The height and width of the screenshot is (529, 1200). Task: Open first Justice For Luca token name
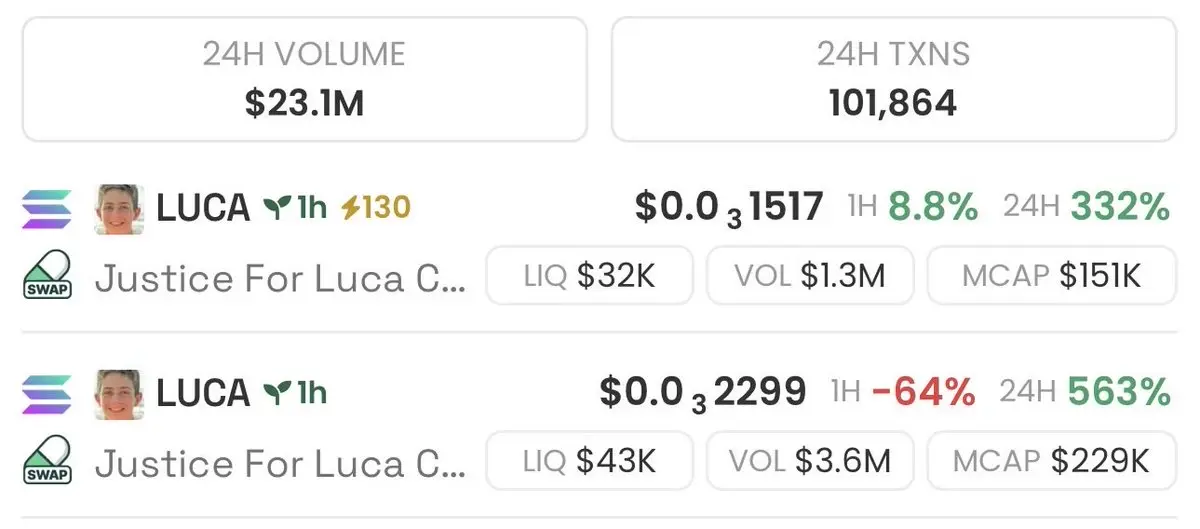pyautogui.click(x=280, y=277)
